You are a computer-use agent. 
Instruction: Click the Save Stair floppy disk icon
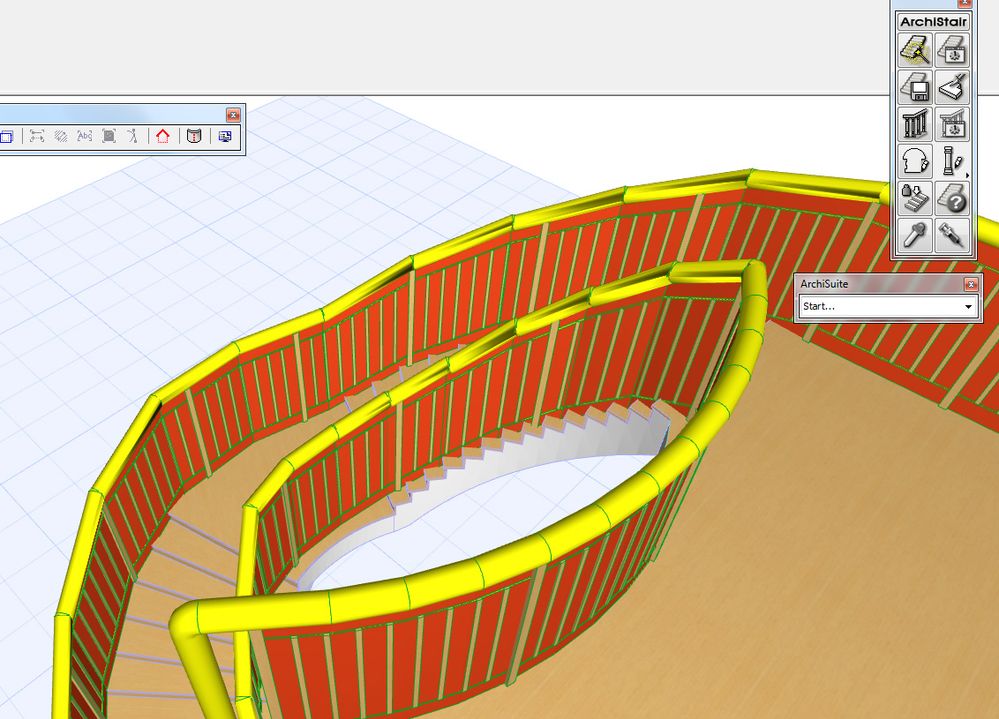914,85
